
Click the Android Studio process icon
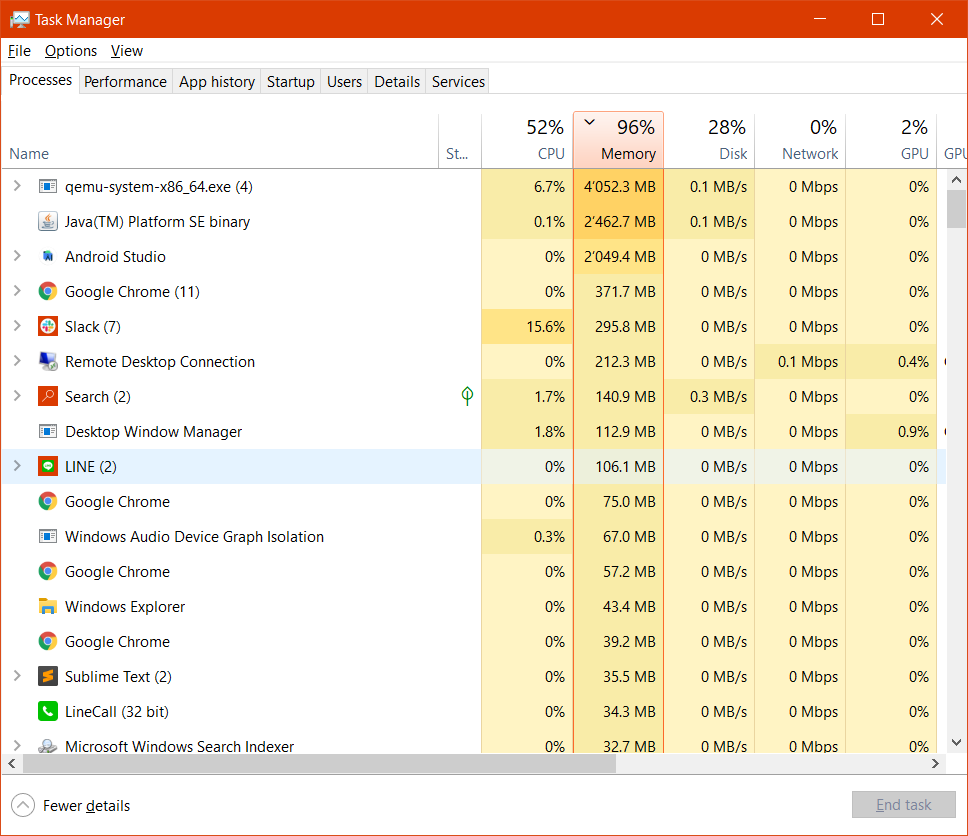coord(47,257)
